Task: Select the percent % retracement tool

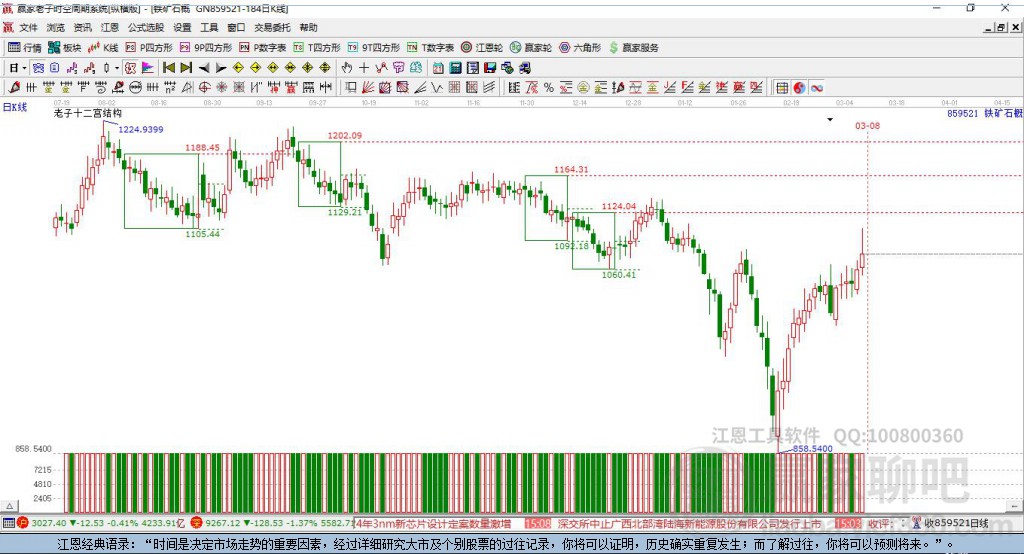Action: pos(549,88)
